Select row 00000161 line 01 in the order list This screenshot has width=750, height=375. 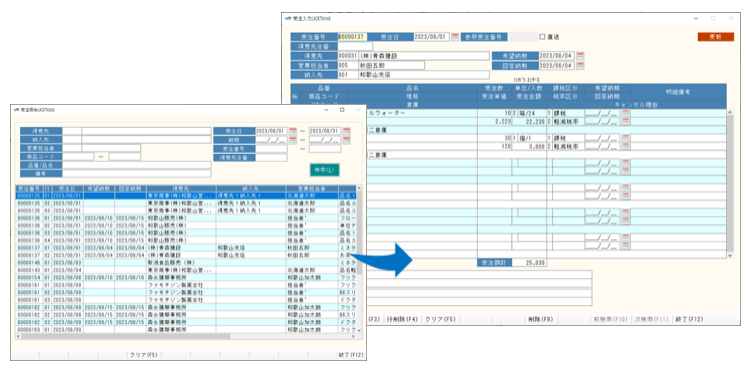[187, 285]
